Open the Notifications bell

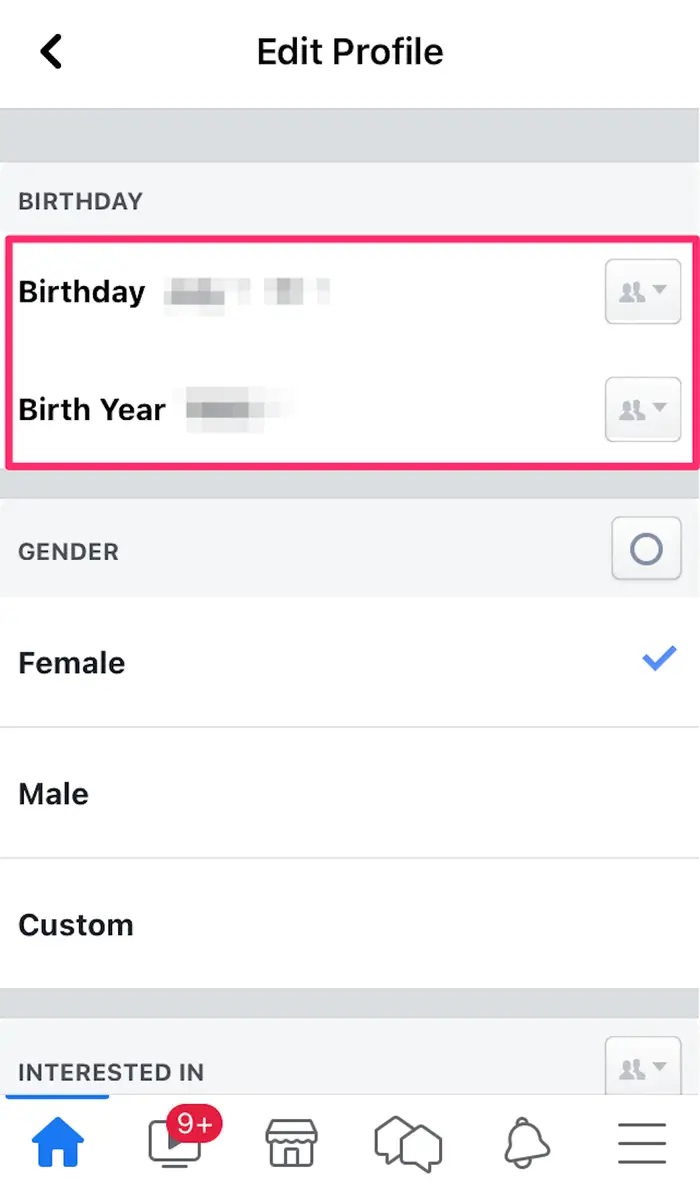525,1143
